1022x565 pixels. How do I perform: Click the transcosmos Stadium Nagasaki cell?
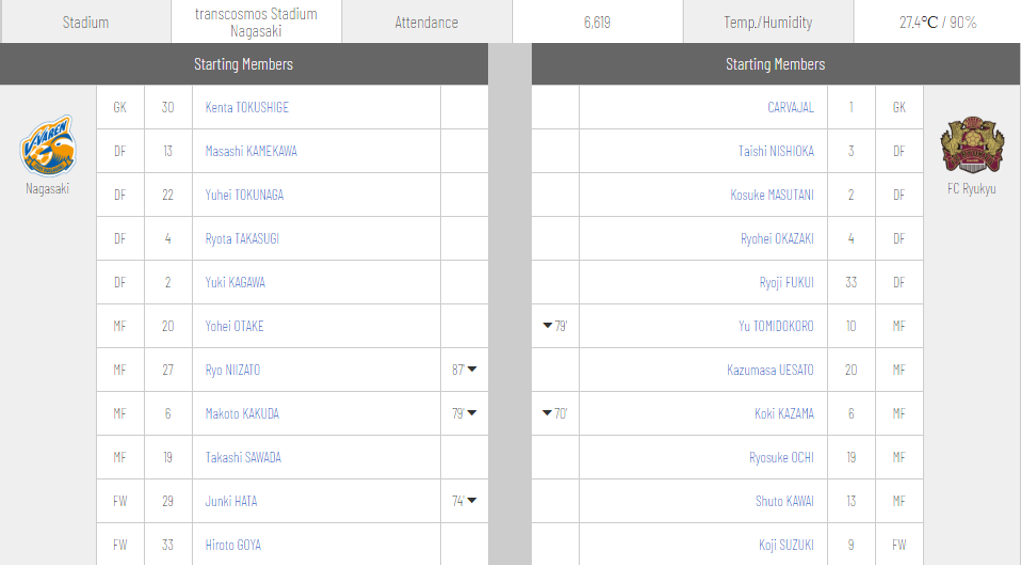[x=256, y=22]
